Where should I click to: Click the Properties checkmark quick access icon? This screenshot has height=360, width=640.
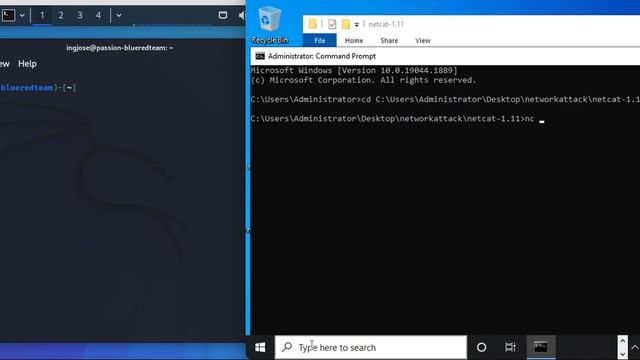(x=332, y=24)
